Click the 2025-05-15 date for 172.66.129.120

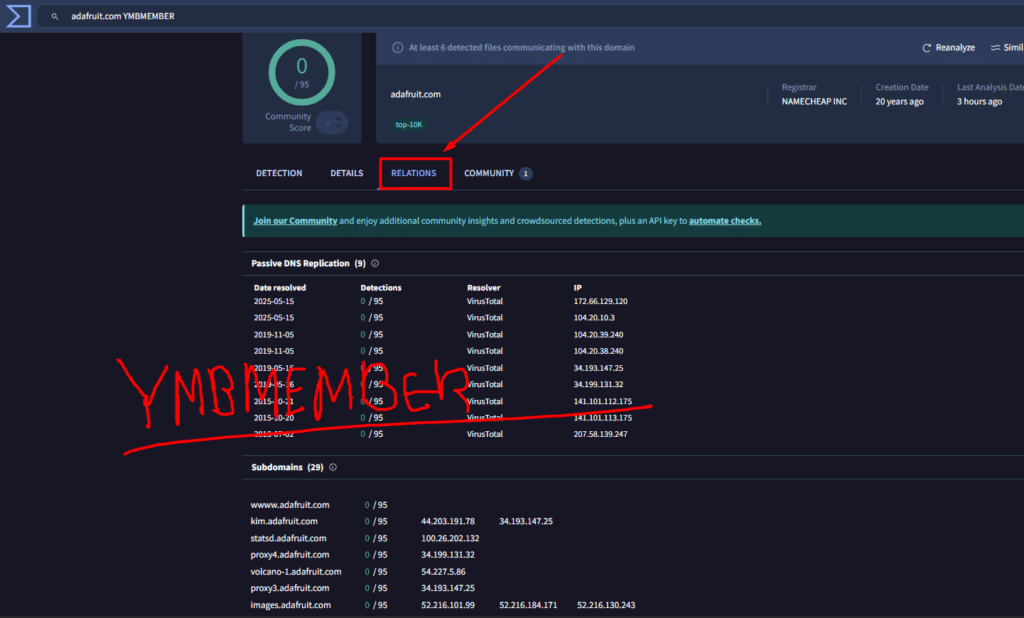click(274, 301)
